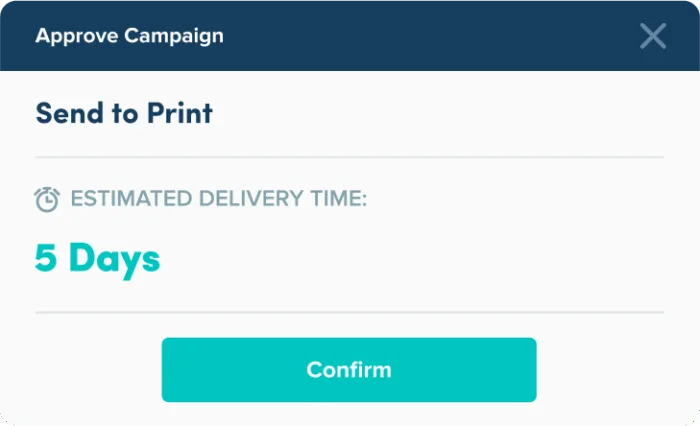Click the Approve Campaign dialog title
The height and width of the screenshot is (426, 700).
coord(129,37)
